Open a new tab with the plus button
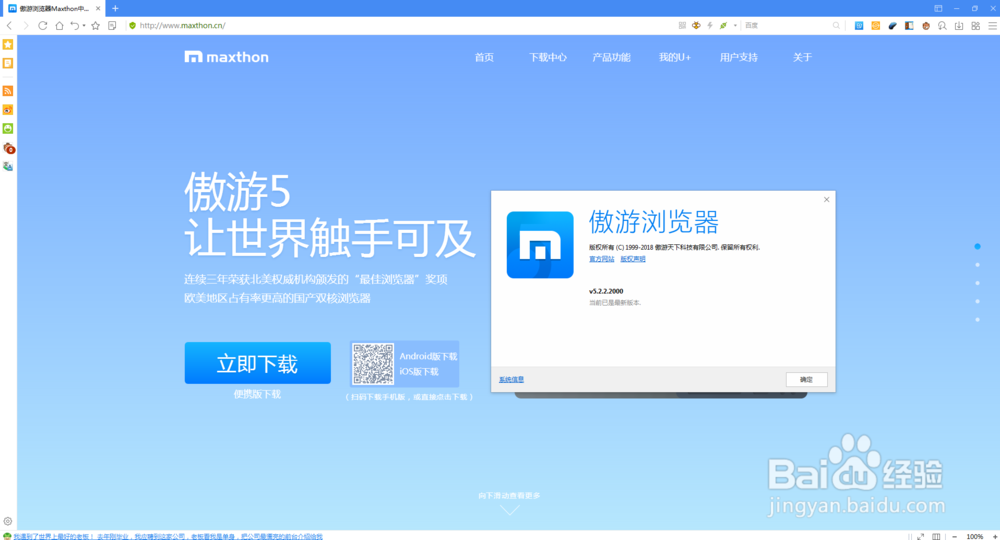Screen dimensions: 1000x540 coord(115,8)
